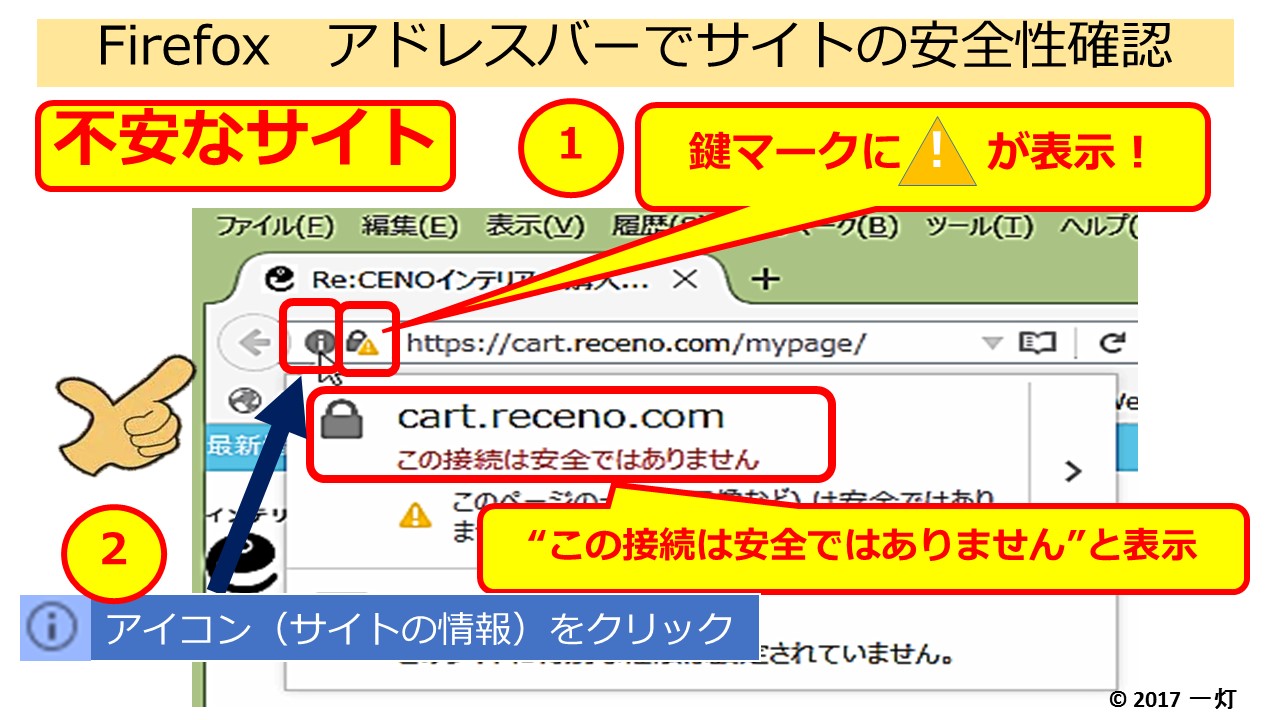Click the browser back arrow button
The image size is (1280, 720).
coord(255,344)
